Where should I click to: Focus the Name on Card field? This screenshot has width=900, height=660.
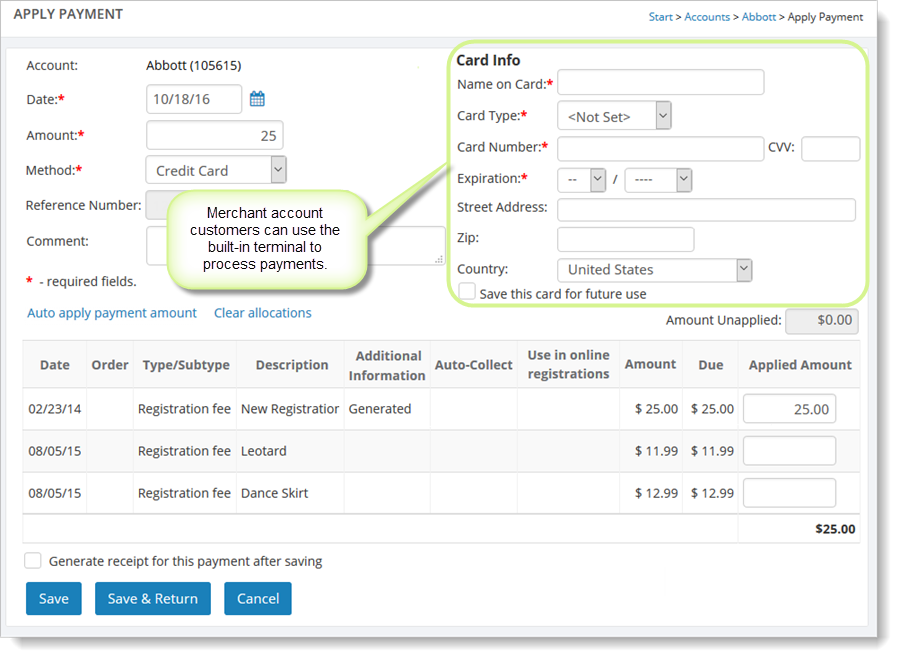[660, 82]
